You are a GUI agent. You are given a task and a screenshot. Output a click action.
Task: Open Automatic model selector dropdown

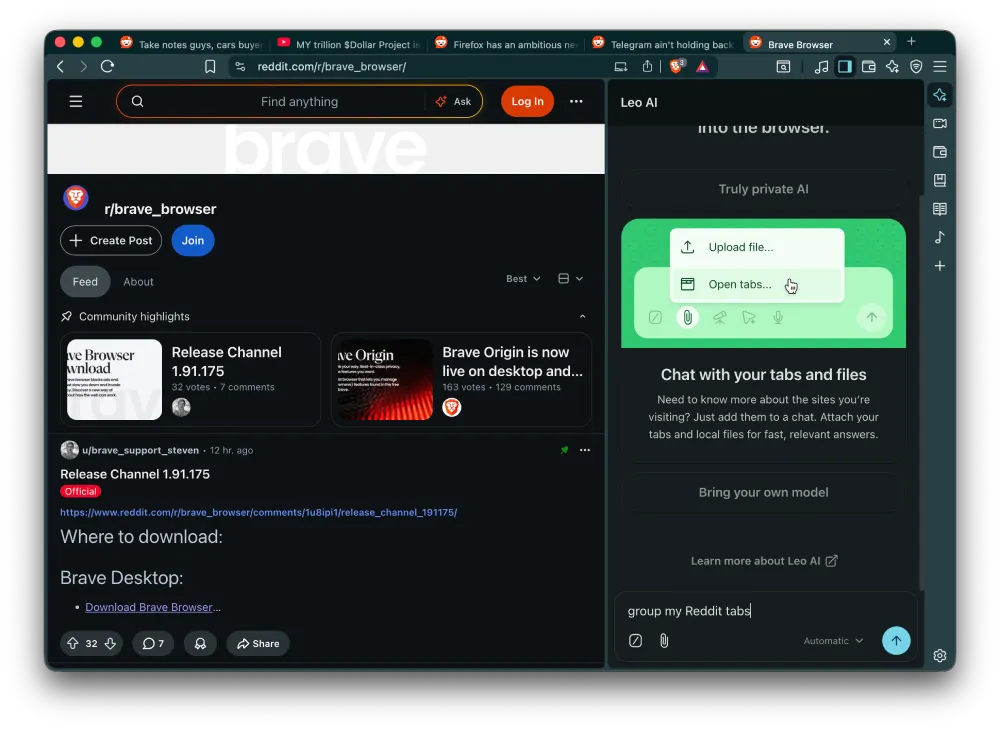coord(833,641)
